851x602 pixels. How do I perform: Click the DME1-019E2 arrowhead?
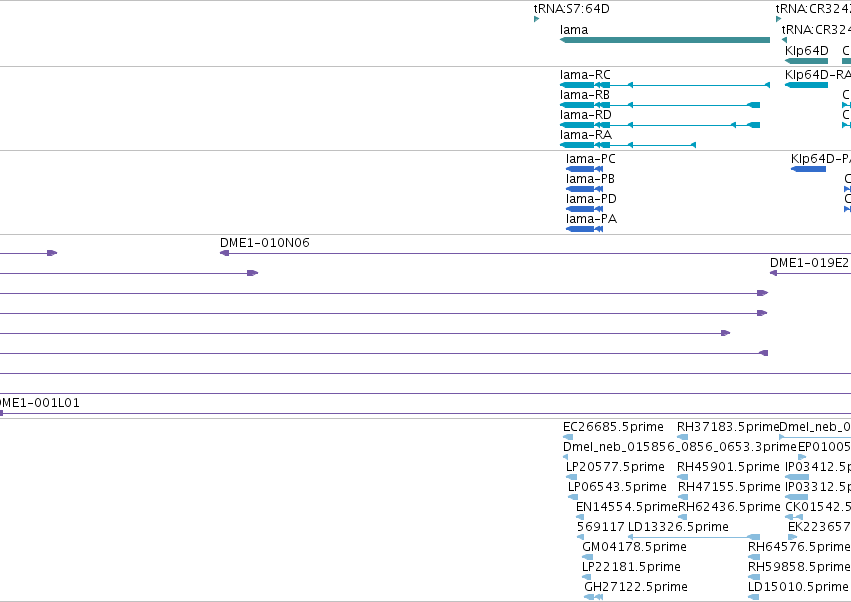click(x=773, y=273)
